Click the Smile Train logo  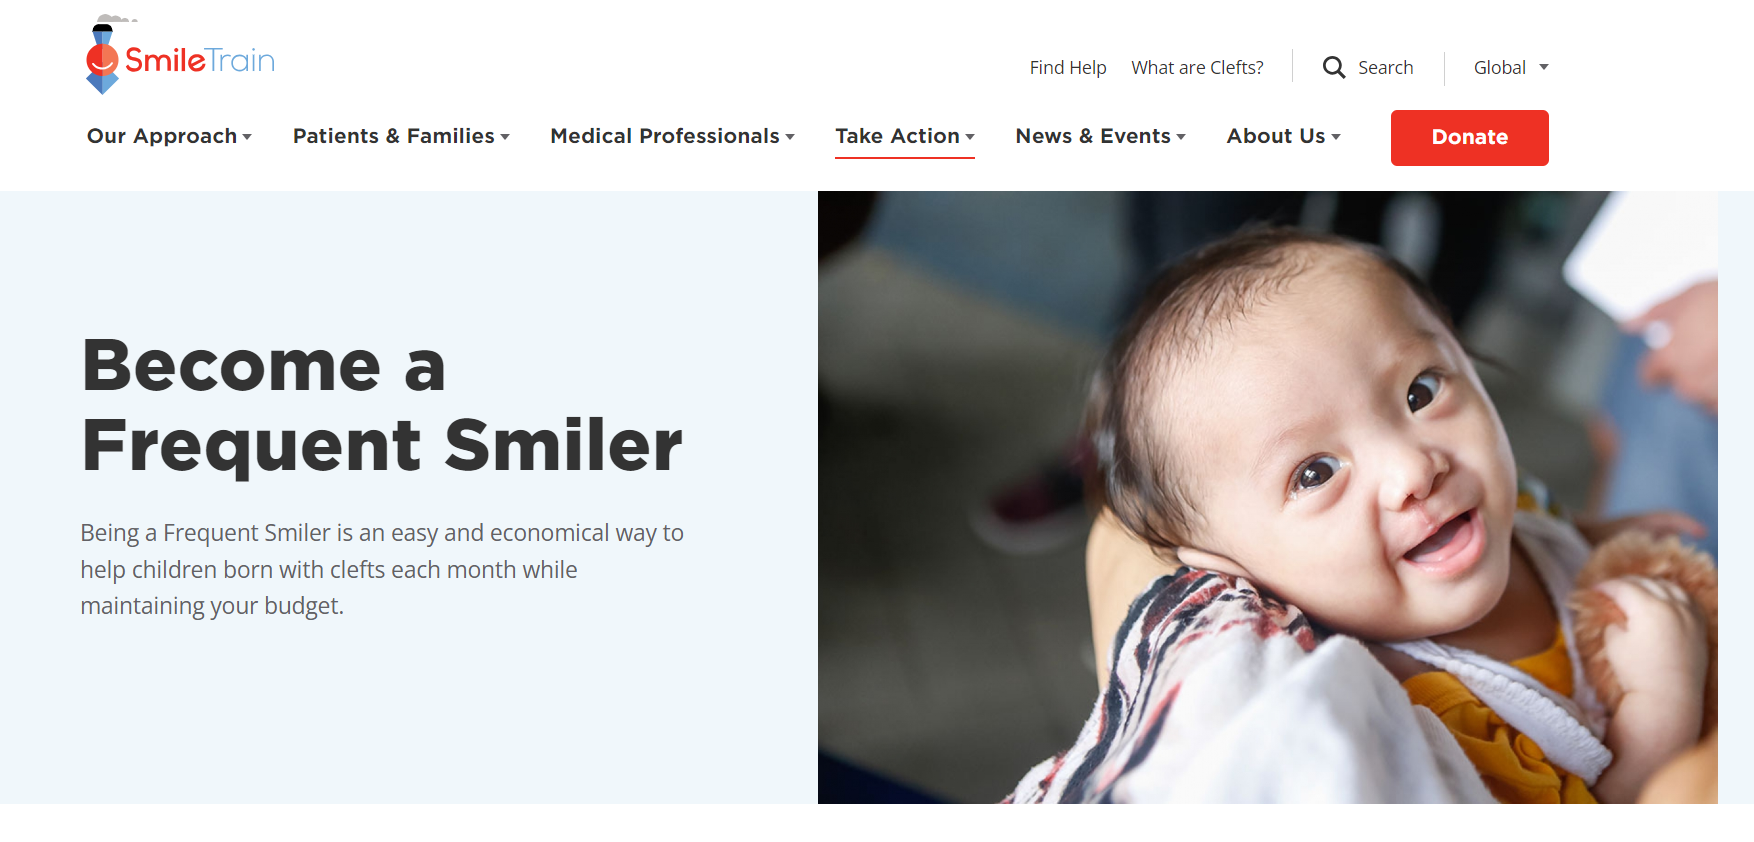pos(180,55)
